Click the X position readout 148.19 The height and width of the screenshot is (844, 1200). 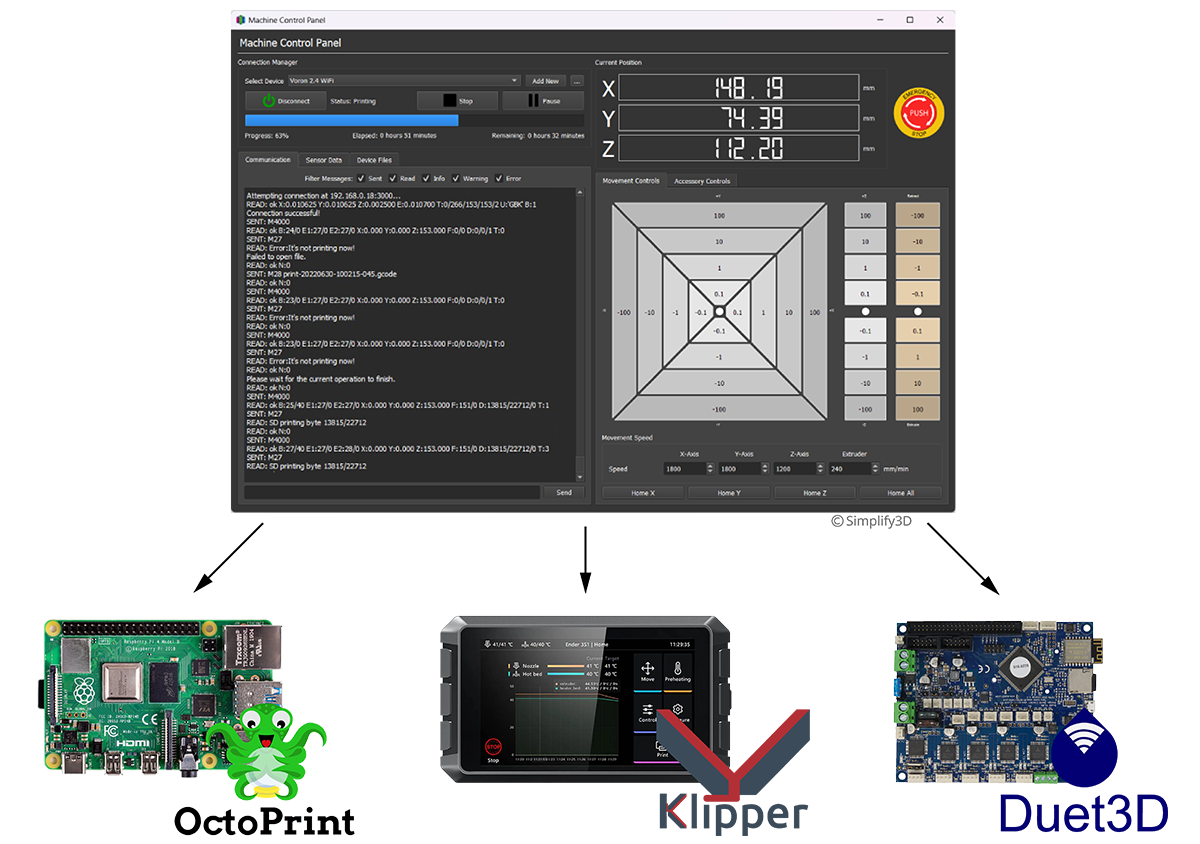[740, 88]
